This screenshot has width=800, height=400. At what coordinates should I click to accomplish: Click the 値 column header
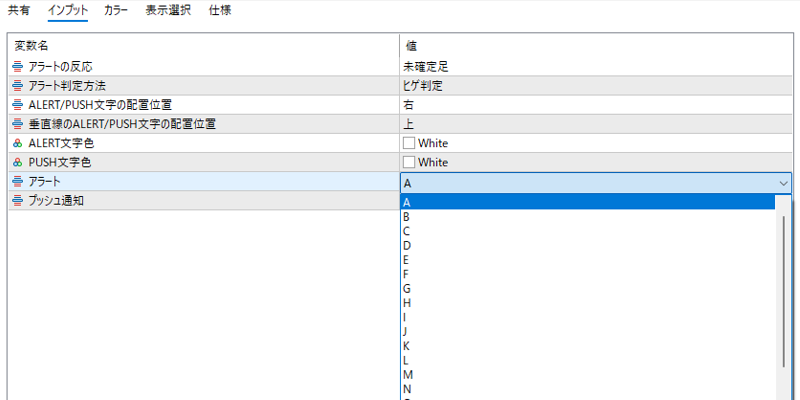tap(596, 46)
